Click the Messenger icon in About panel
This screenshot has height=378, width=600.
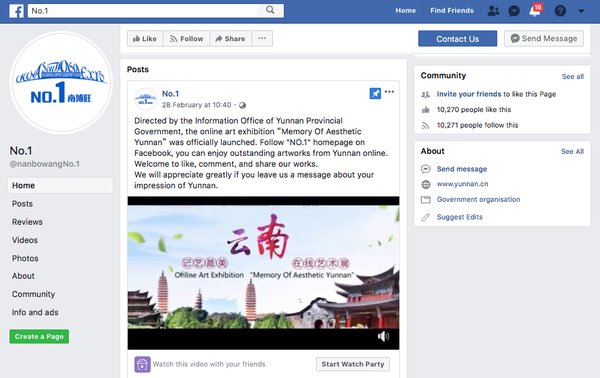tap(426, 169)
